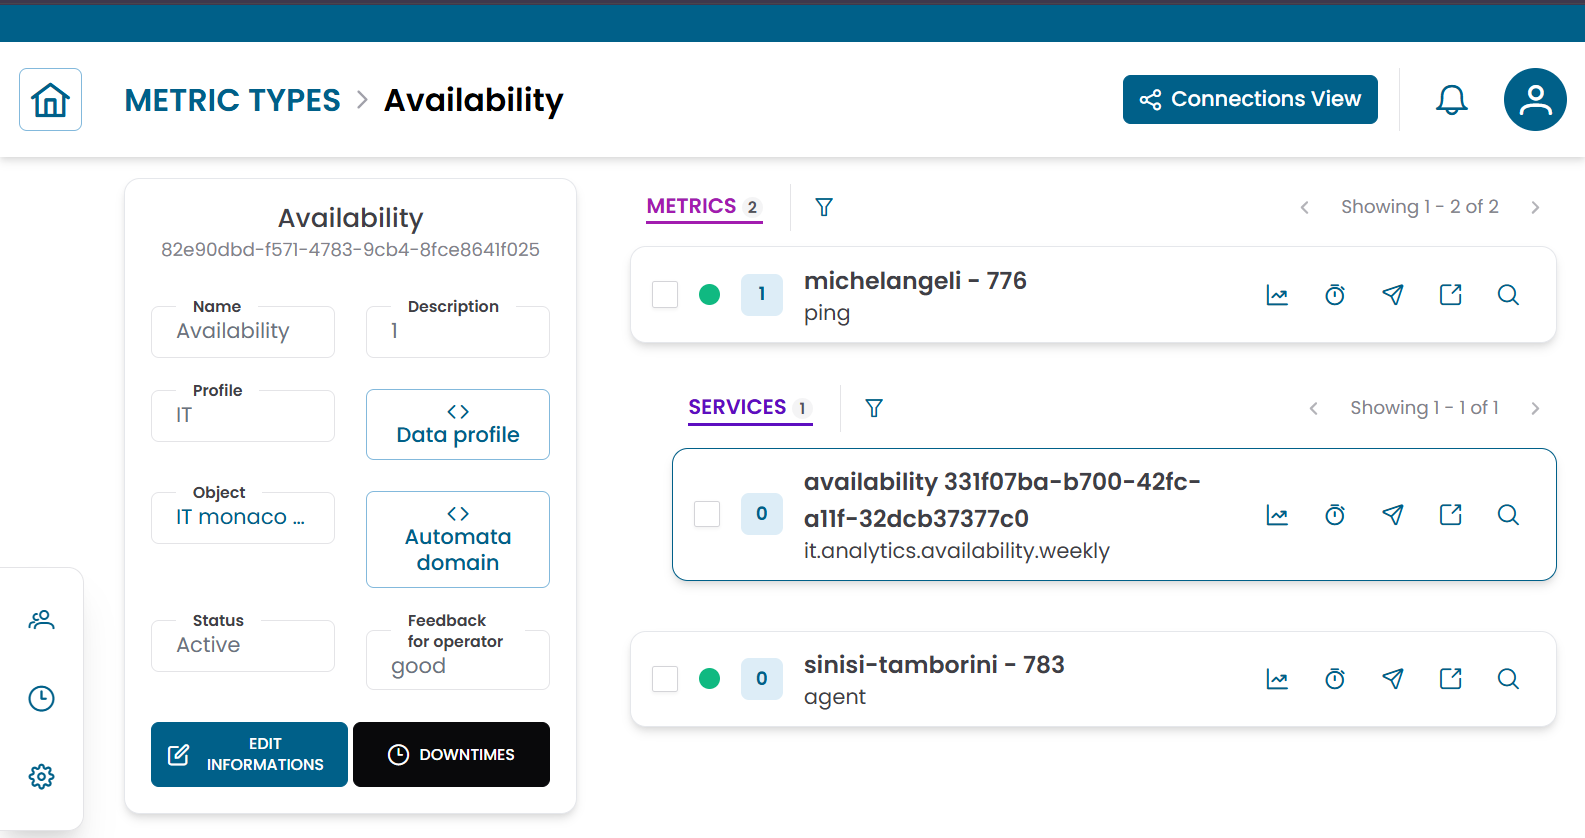Tick the availability service checkbox
1585x838 pixels.
707,514
